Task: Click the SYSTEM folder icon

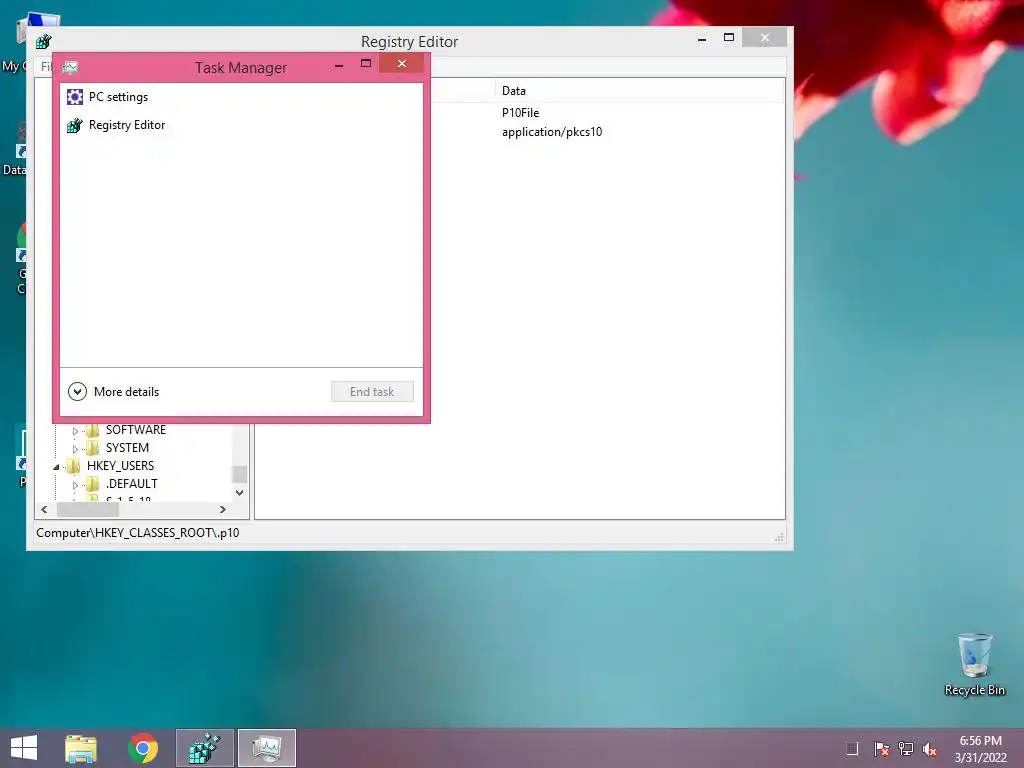Action: (93, 447)
